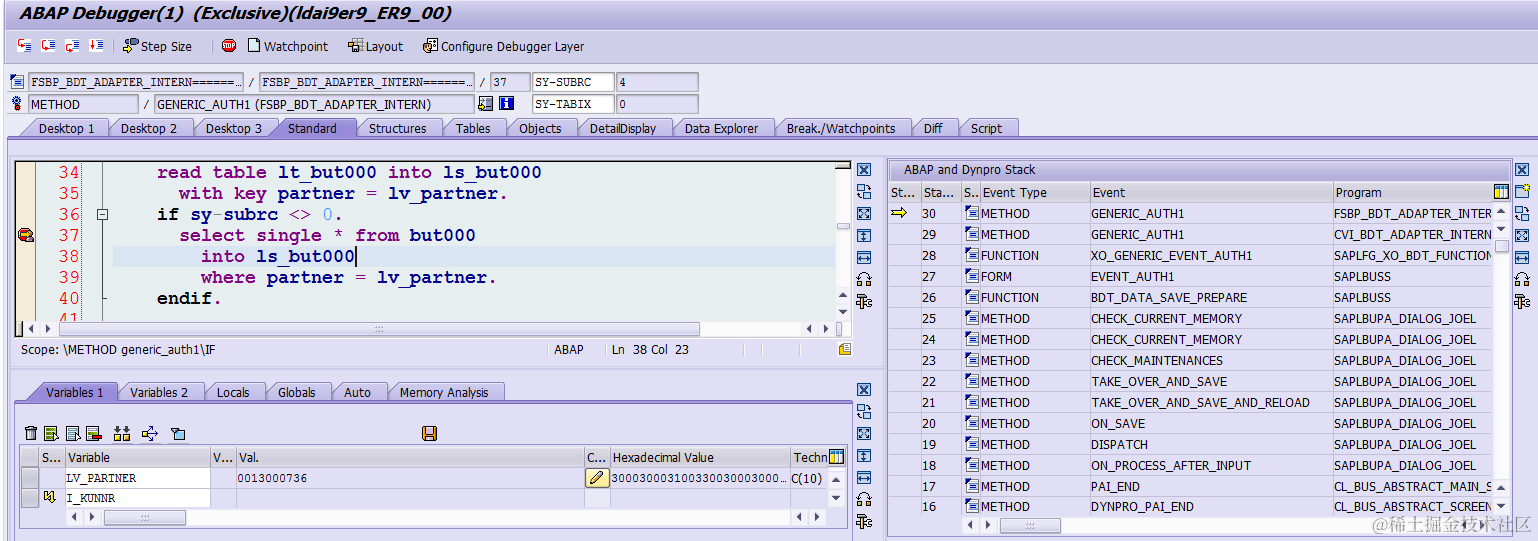Open Configure Debugger Layer
Screen dimensions: 1538x541
pos(504,46)
